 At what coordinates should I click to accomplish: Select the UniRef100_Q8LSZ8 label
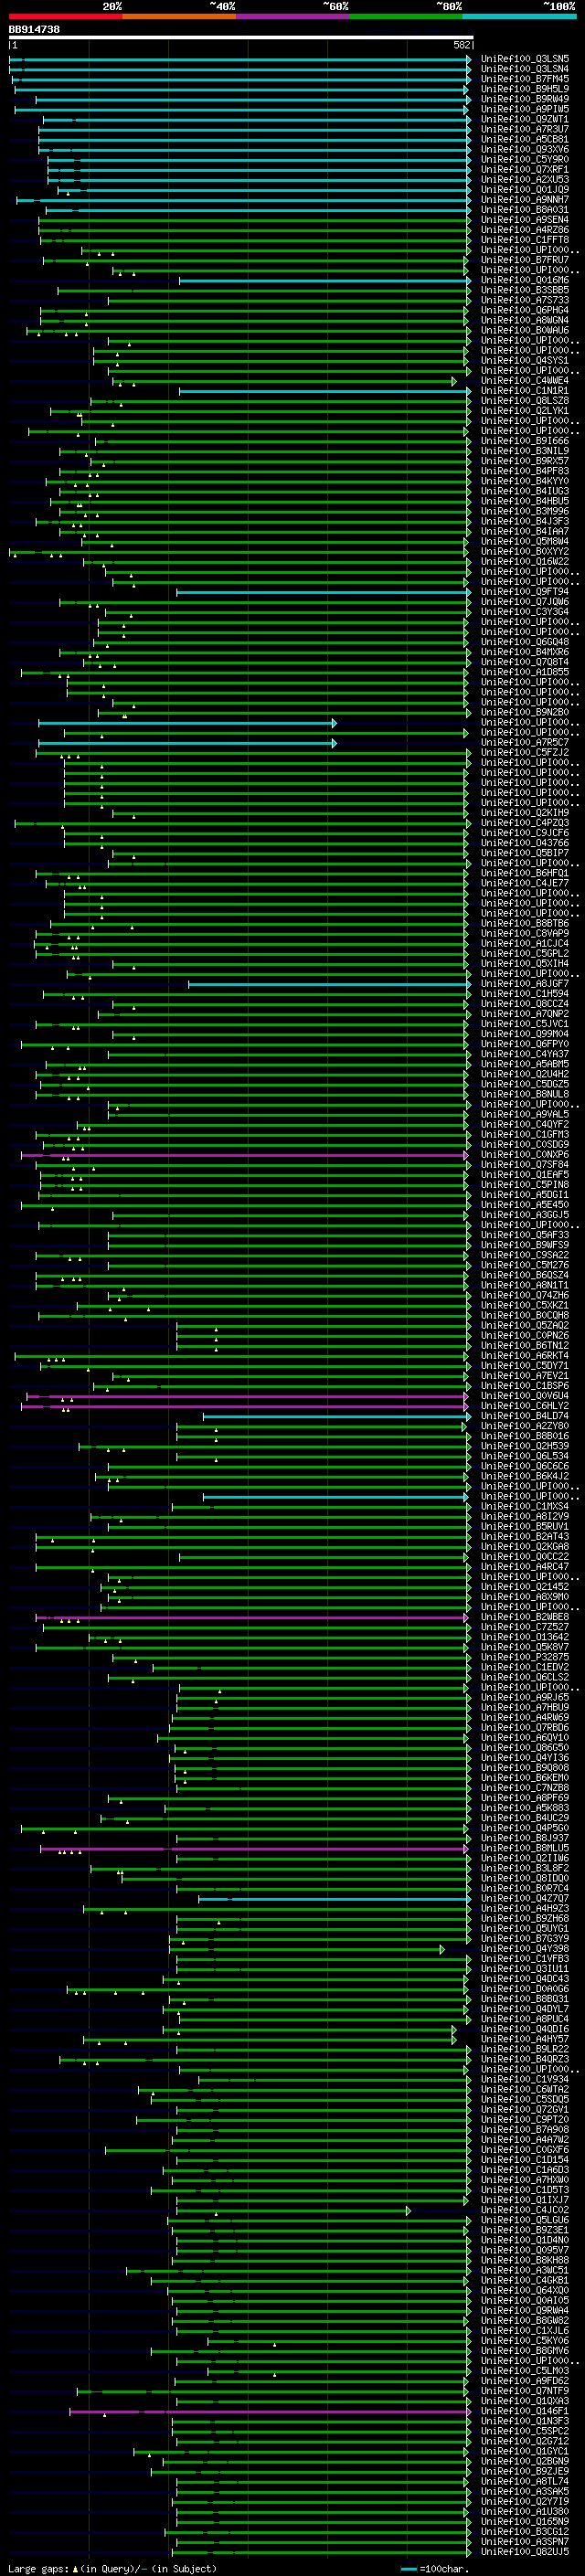(x=525, y=401)
